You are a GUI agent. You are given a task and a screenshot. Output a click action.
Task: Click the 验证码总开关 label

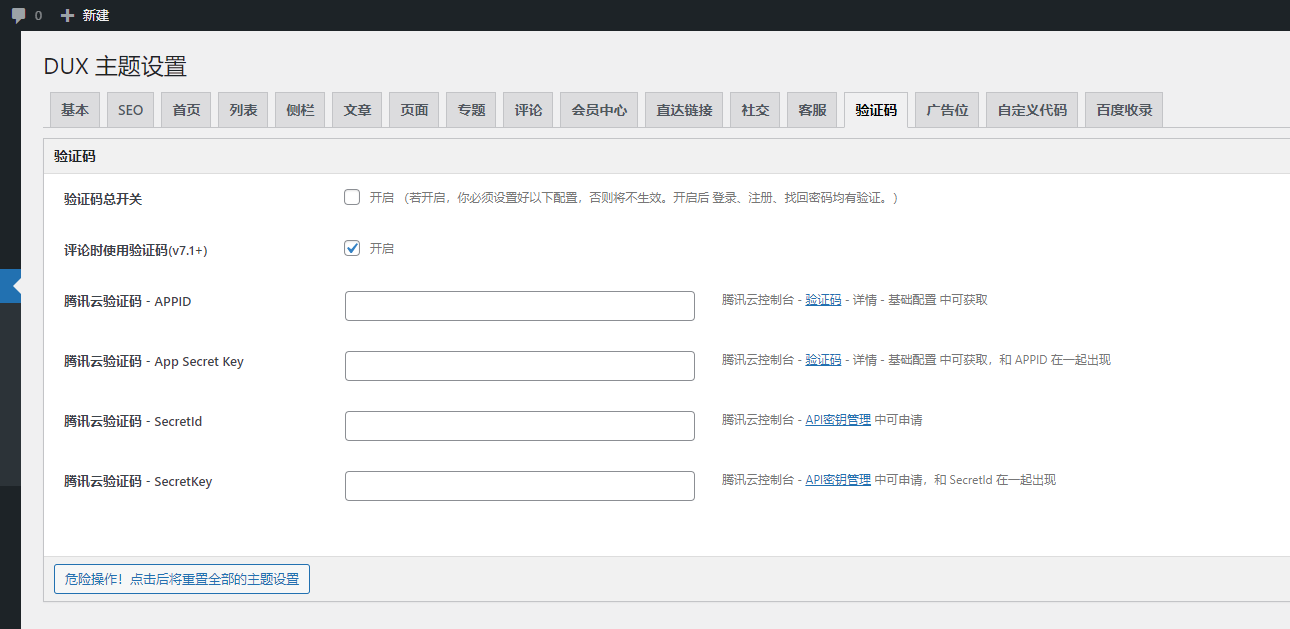point(103,199)
